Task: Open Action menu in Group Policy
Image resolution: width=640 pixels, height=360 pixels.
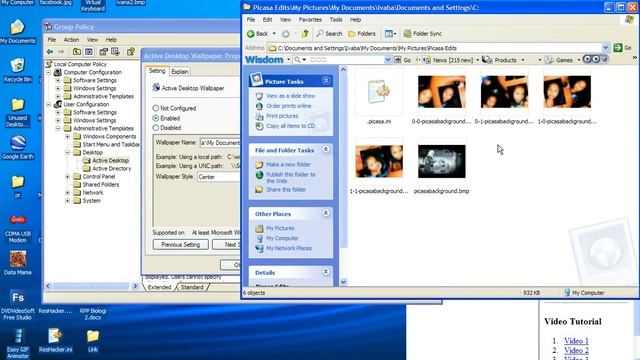Action: pos(71,40)
